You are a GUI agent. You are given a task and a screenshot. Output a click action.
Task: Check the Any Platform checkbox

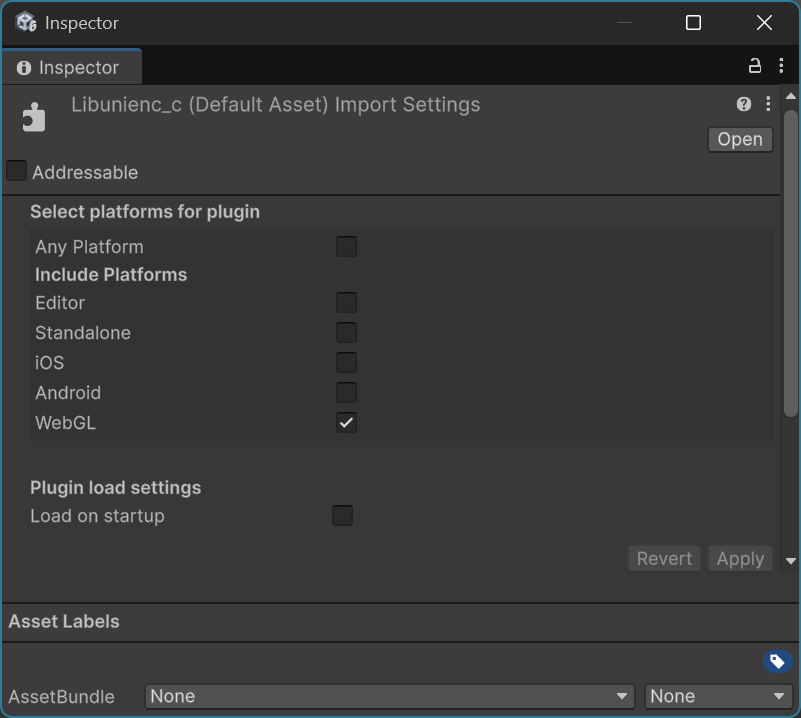[346, 247]
